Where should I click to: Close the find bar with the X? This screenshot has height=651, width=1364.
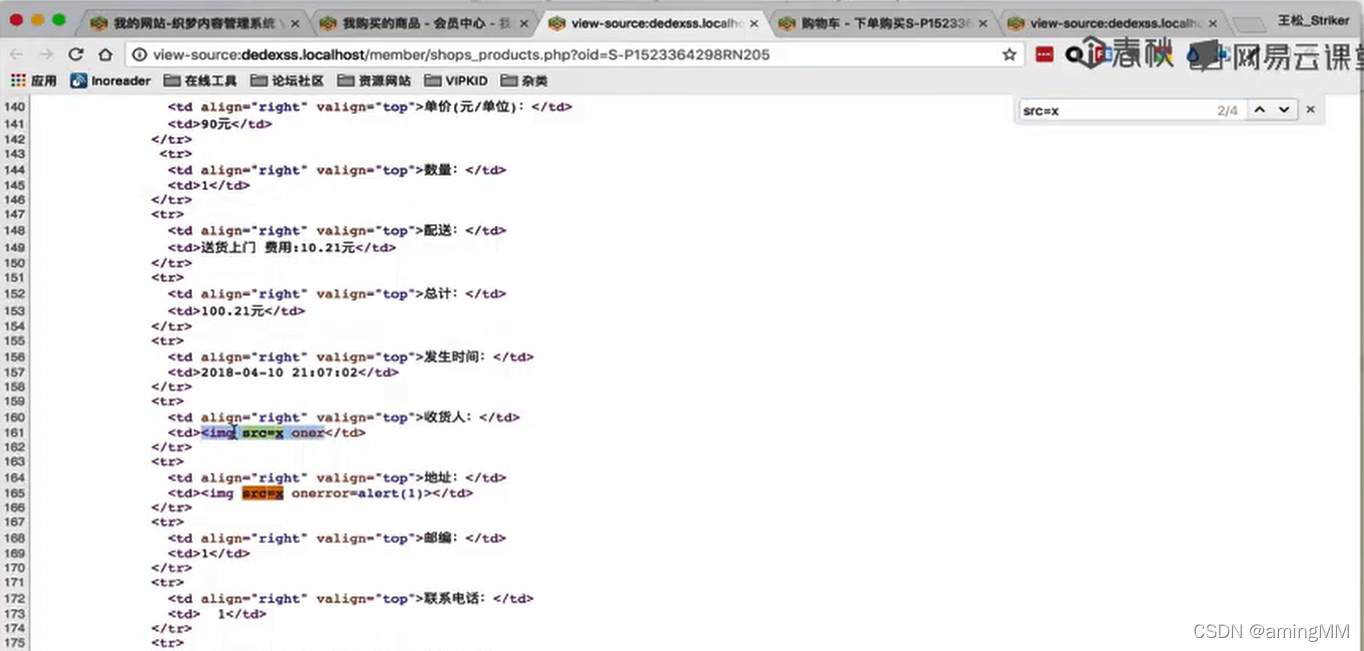[1310, 110]
